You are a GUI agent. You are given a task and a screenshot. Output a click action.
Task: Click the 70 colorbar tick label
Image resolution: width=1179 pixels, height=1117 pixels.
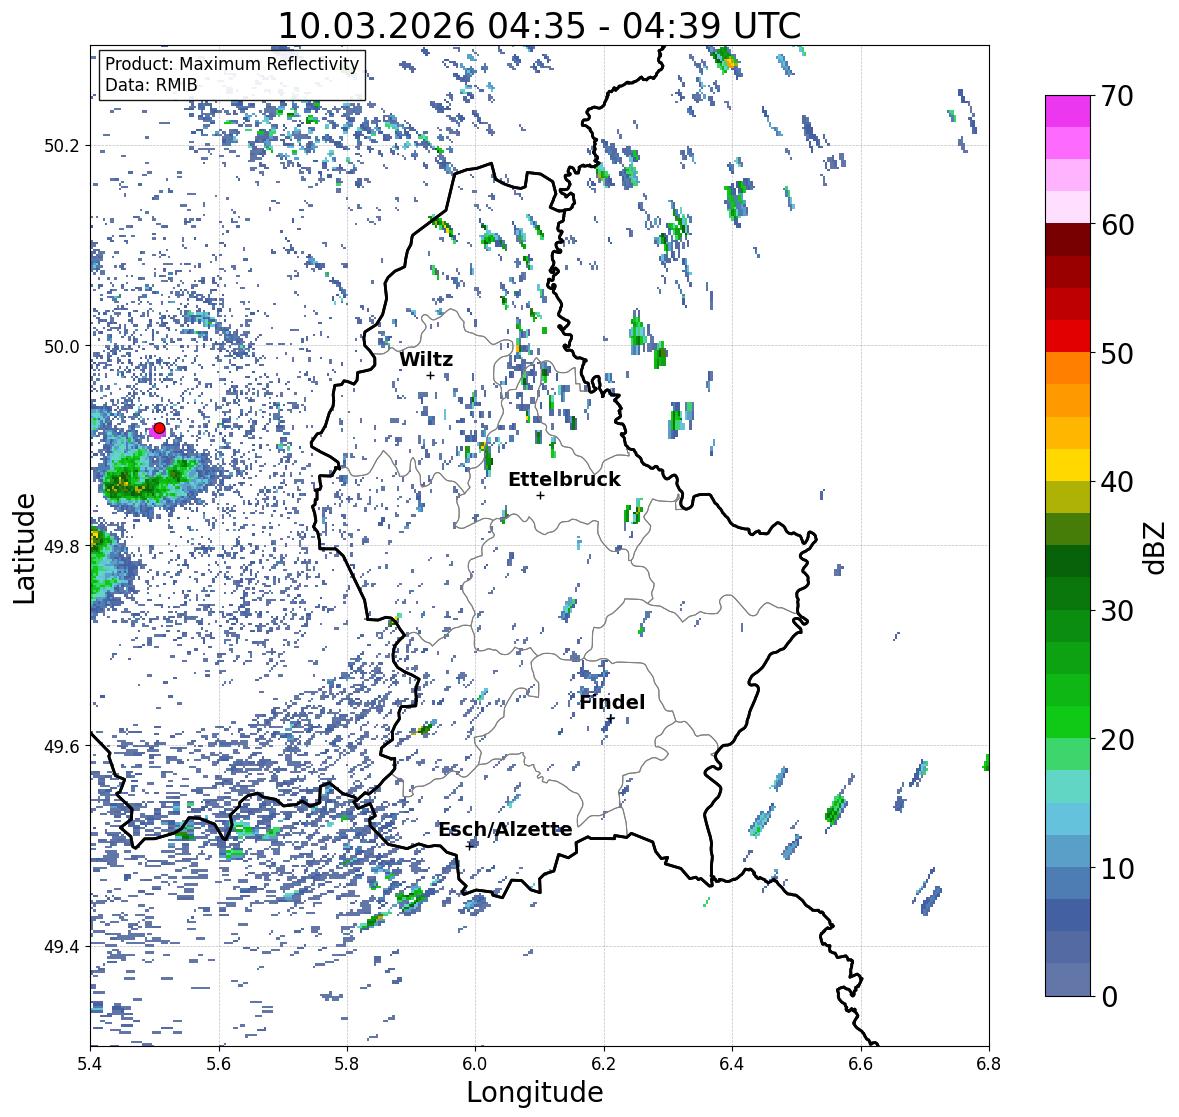tap(1117, 96)
